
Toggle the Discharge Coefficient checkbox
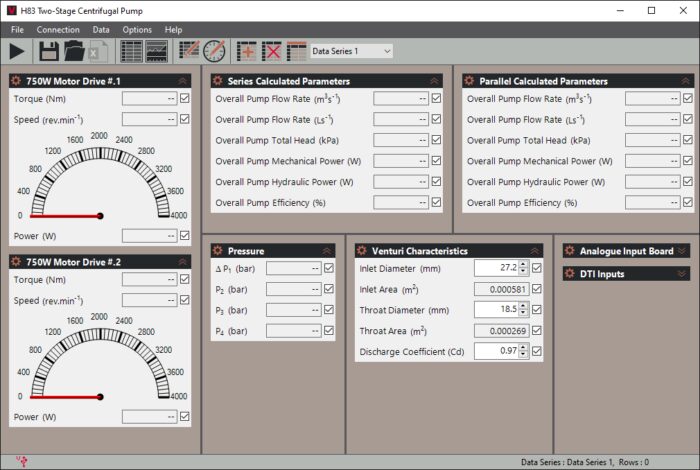537,351
